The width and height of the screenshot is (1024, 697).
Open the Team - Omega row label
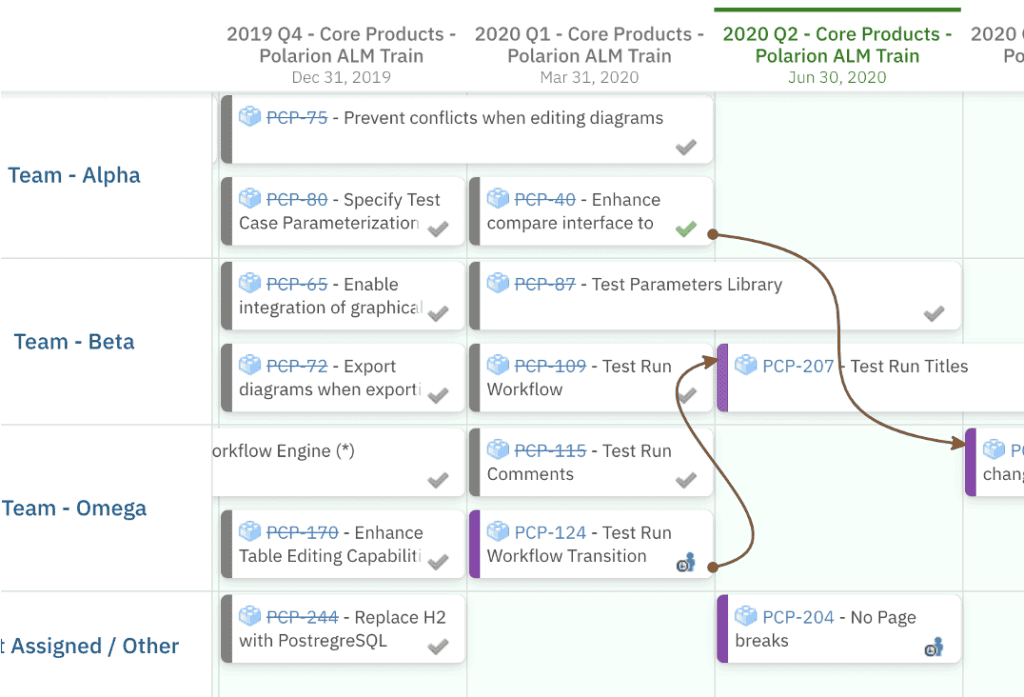coord(74,508)
